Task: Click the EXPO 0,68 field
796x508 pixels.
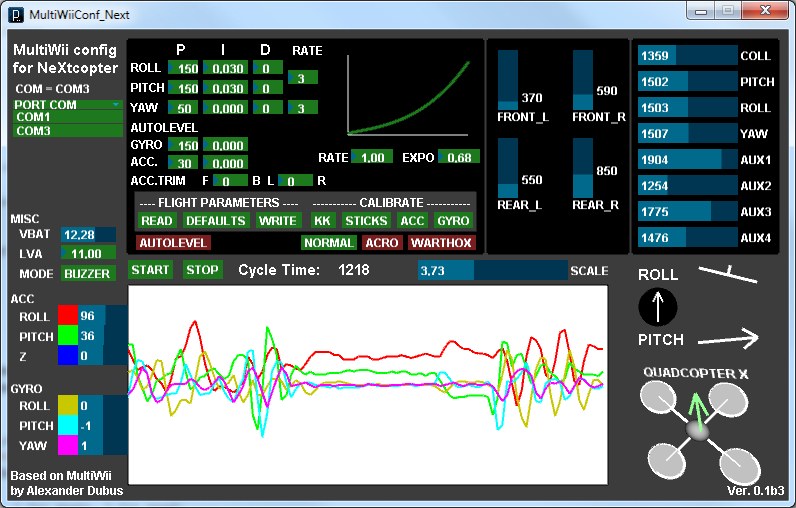Action: point(459,157)
